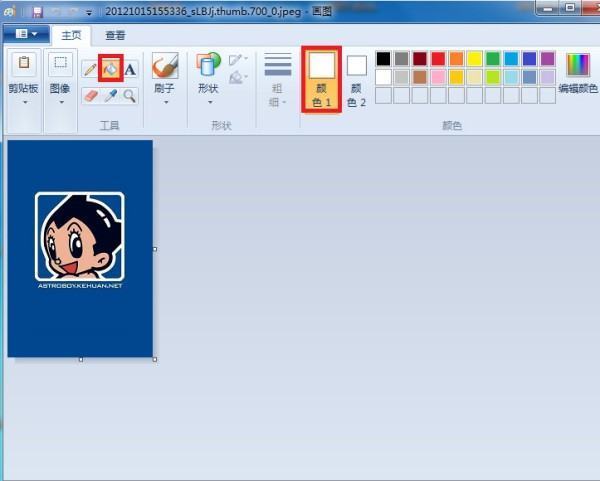
Task: Choose the Brushes tool icon
Action: (165, 65)
